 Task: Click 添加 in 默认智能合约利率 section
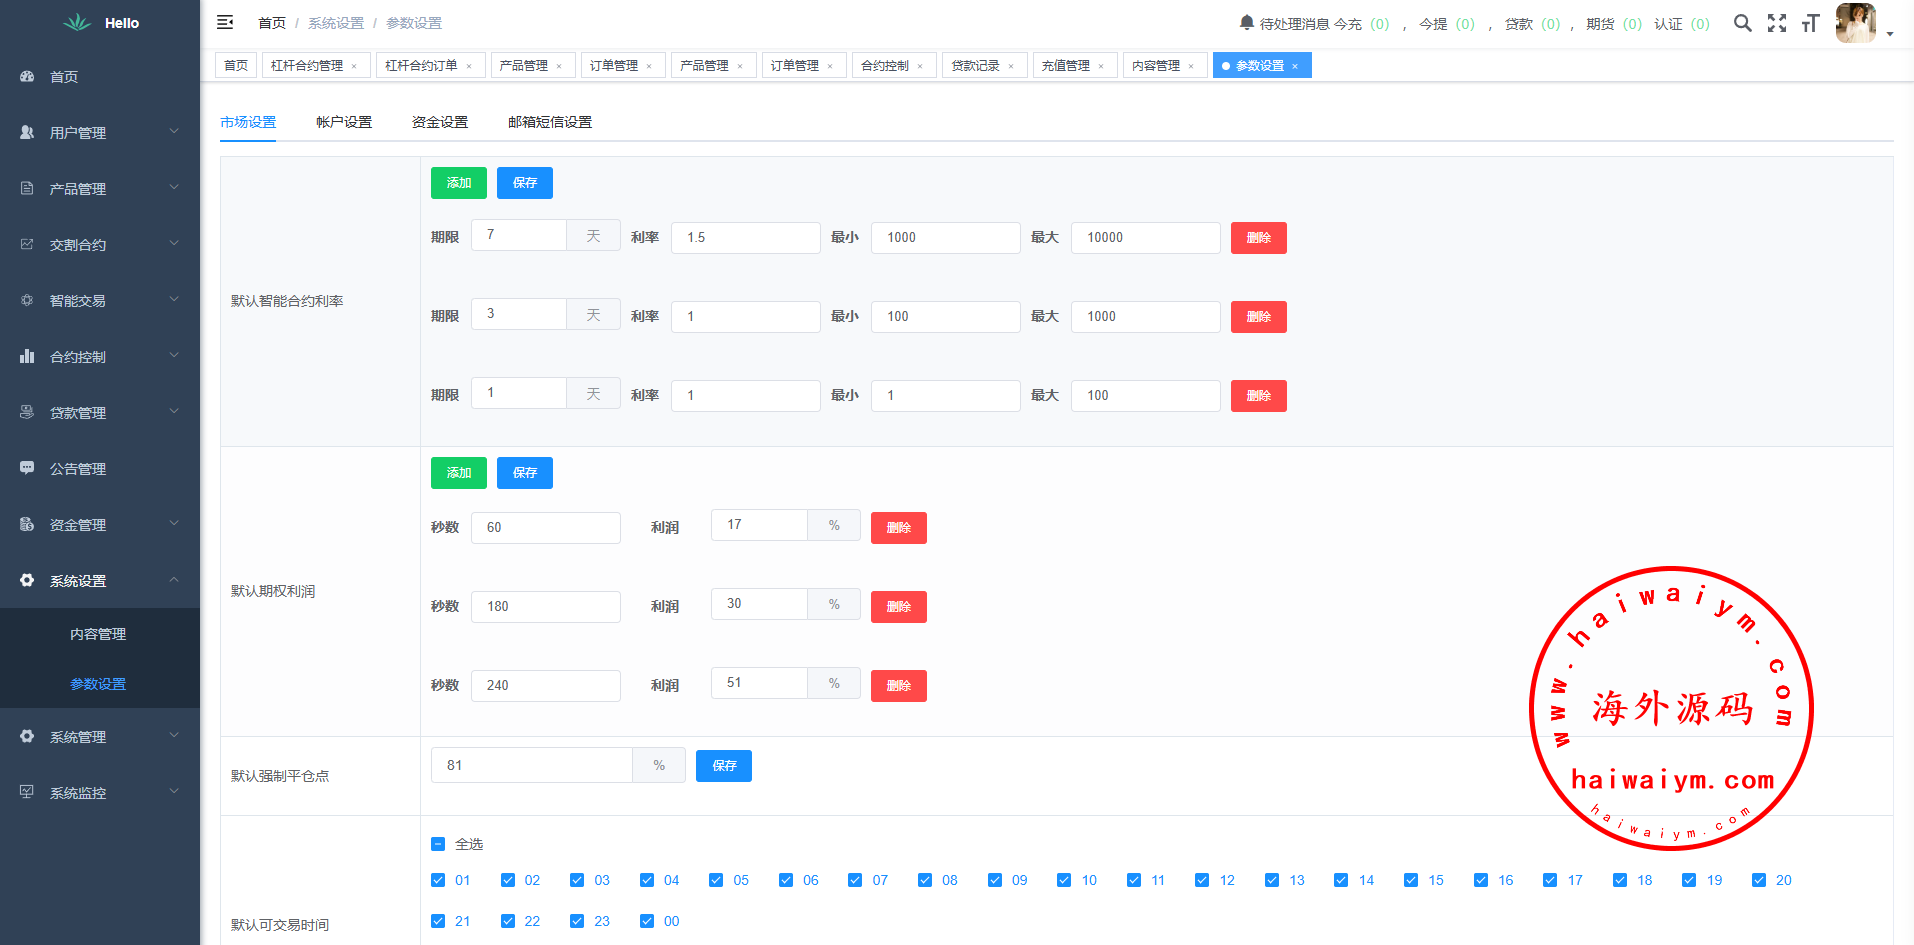click(x=459, y=183)
